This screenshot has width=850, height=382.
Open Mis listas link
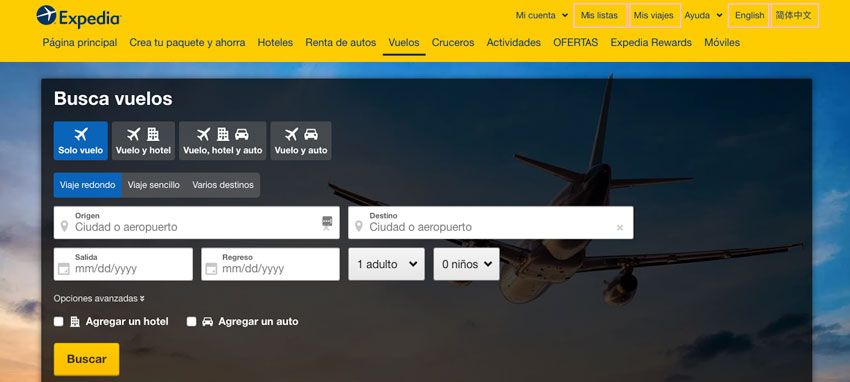[x=600, y=16]
